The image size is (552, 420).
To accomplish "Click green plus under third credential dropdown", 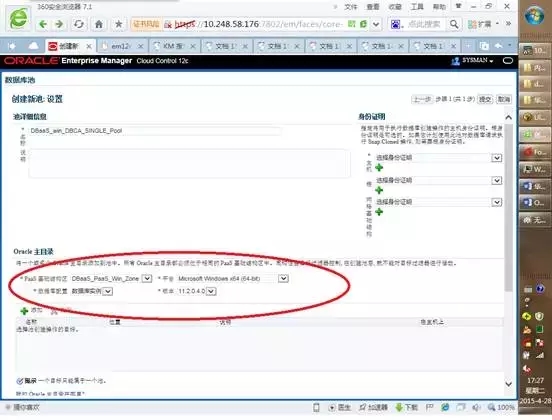I will 379,212.
